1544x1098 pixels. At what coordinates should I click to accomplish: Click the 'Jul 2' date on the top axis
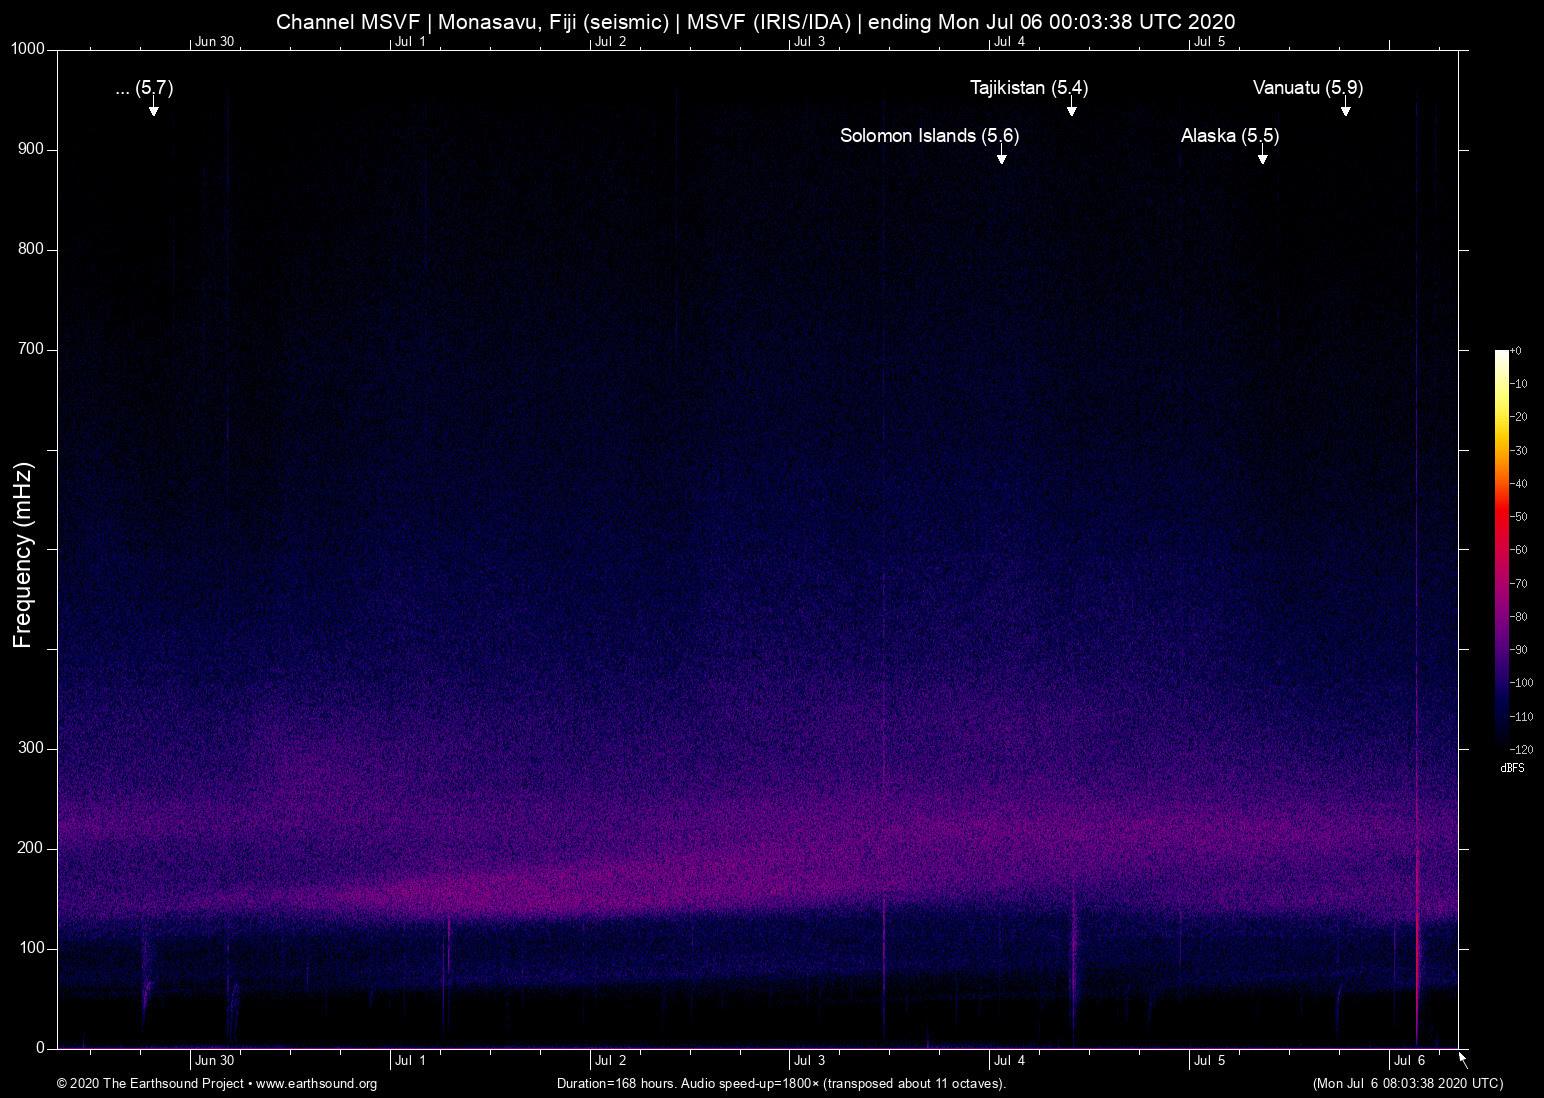(610, 41)
